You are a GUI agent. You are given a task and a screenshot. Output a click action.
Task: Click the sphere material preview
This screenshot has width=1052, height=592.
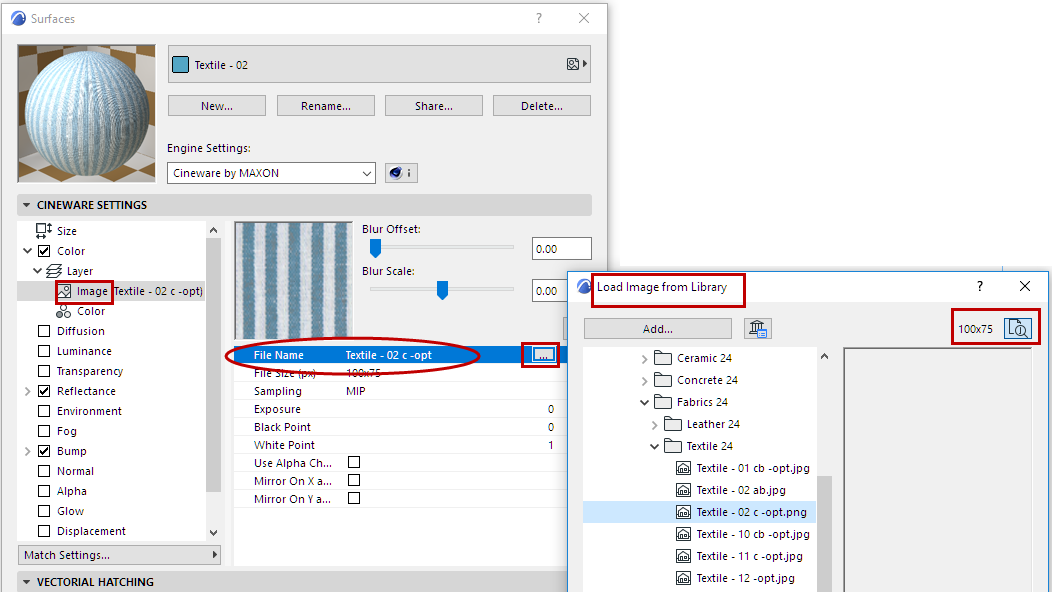tap(87, 113)
